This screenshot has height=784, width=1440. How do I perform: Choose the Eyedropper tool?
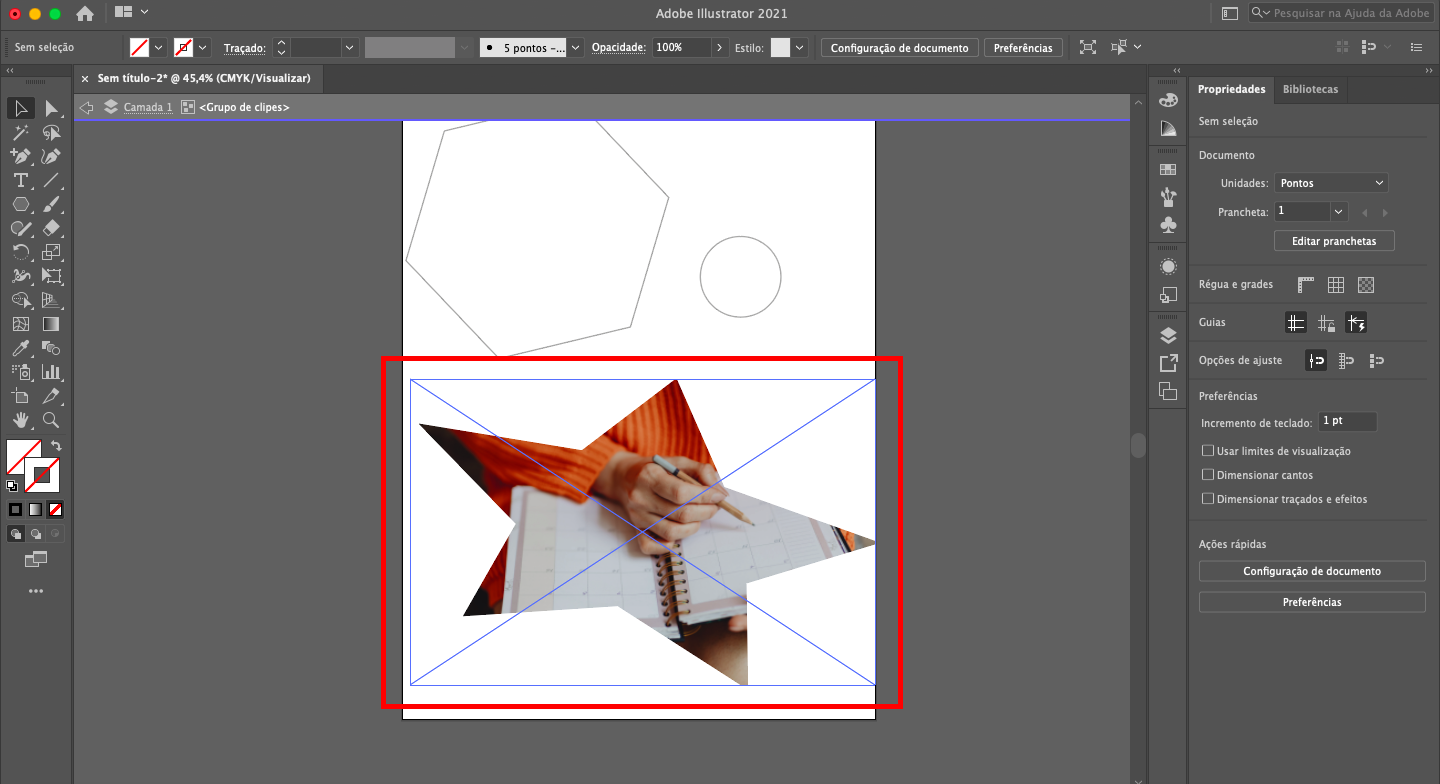20,348
